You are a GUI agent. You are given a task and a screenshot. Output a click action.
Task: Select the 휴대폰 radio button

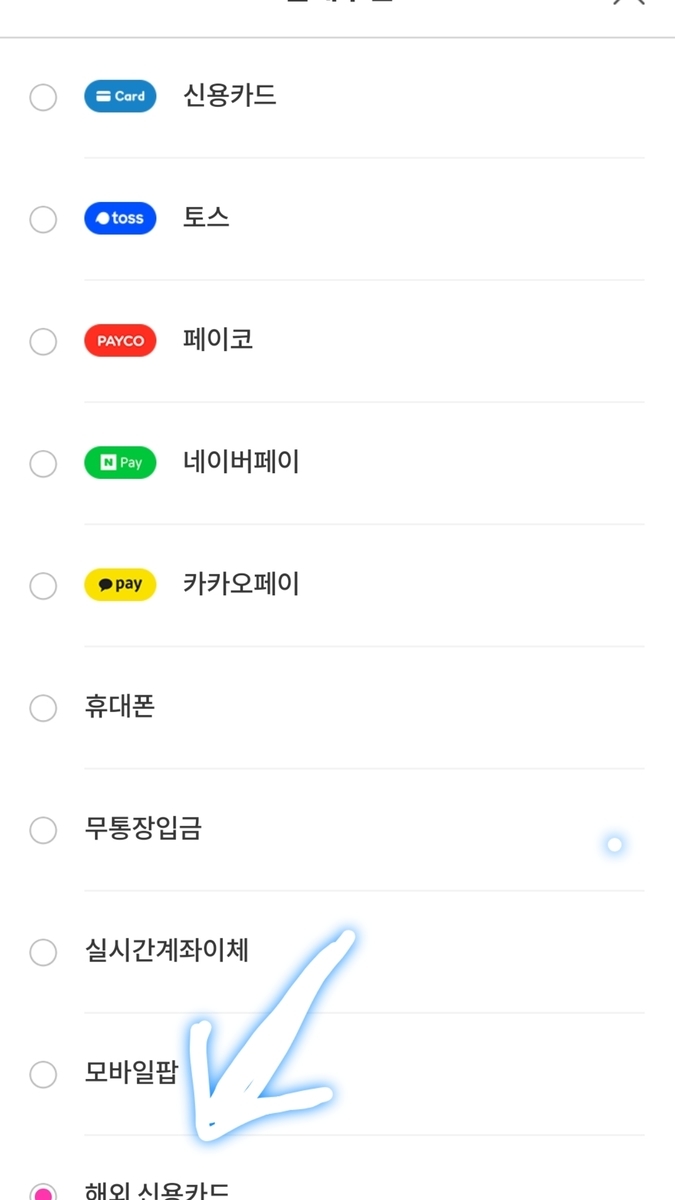coord(43,708)
